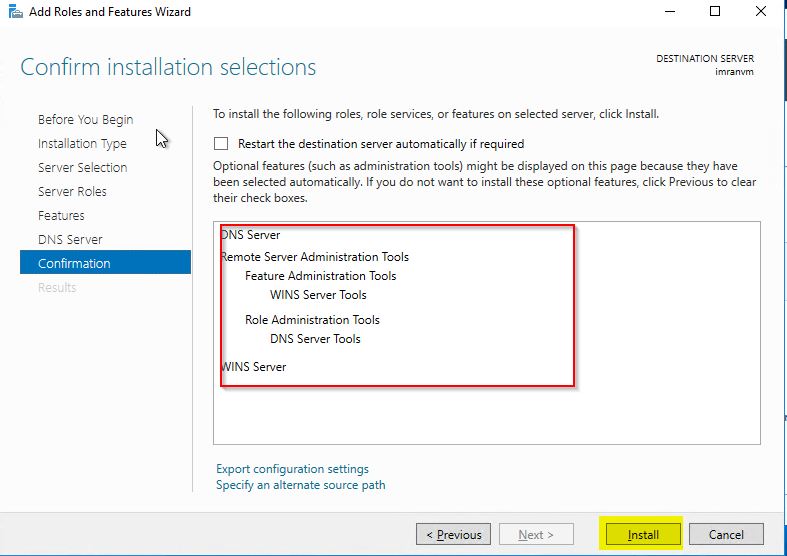
Task: Open Specify an alternate source path
Action: 300,485
